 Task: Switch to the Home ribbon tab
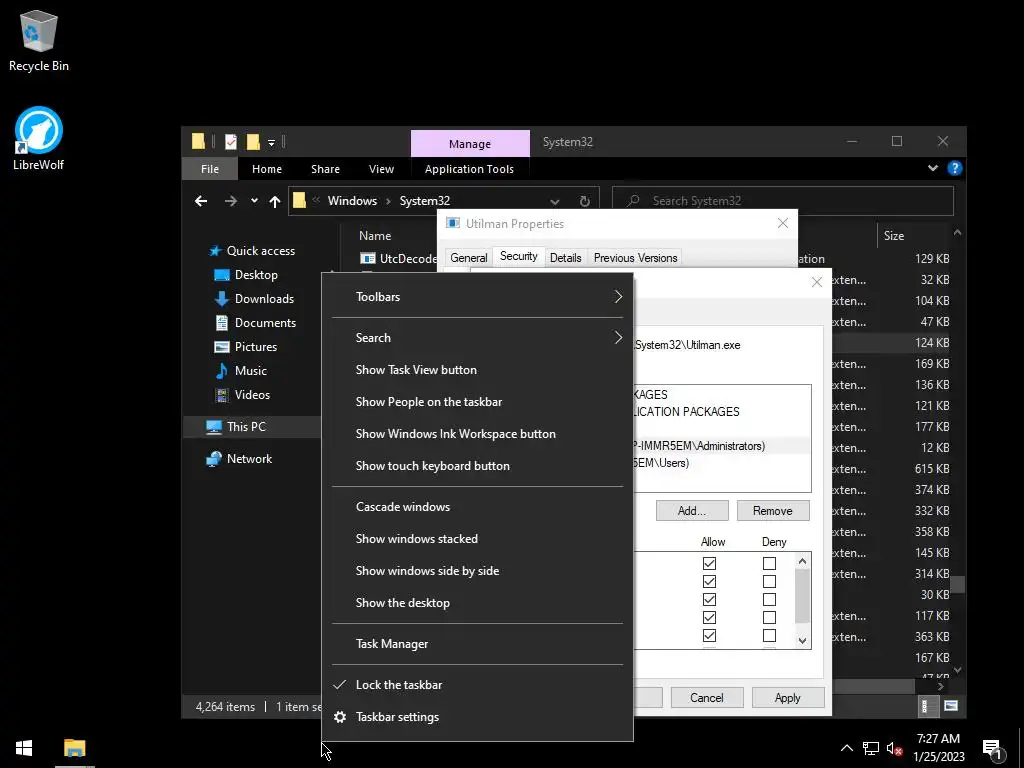tap(266, 168)
